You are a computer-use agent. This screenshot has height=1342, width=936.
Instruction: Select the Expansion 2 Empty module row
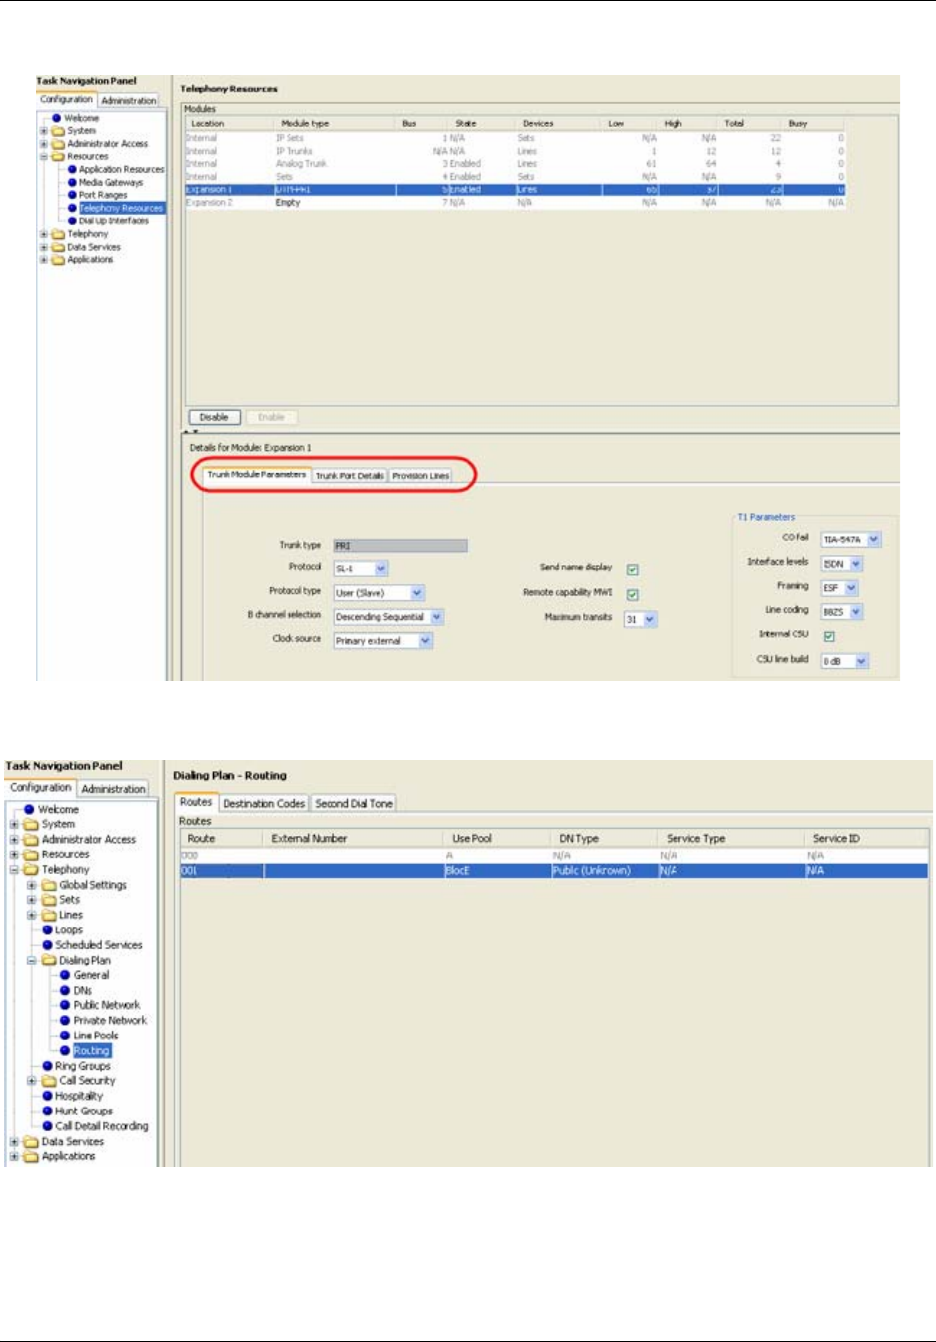point(515,202)
